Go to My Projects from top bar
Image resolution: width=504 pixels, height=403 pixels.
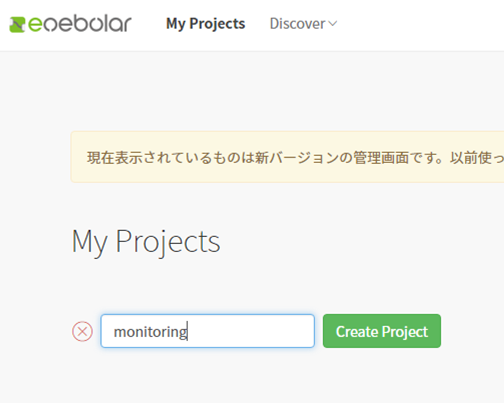[205, 24]
